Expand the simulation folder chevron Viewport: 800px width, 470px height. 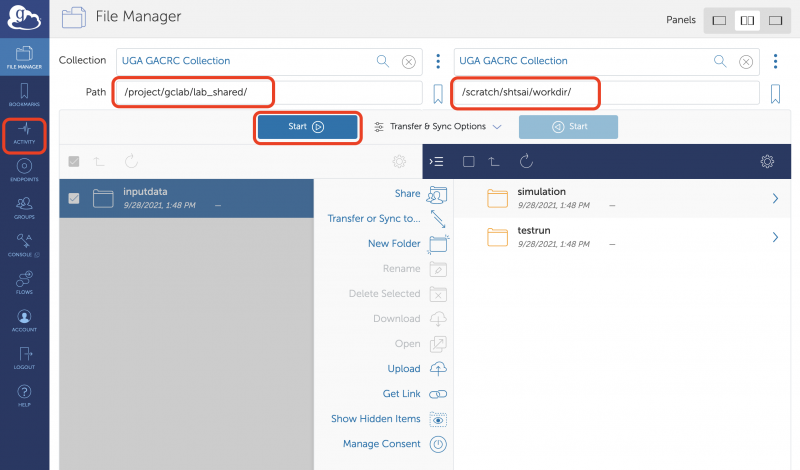coord(775,198)
